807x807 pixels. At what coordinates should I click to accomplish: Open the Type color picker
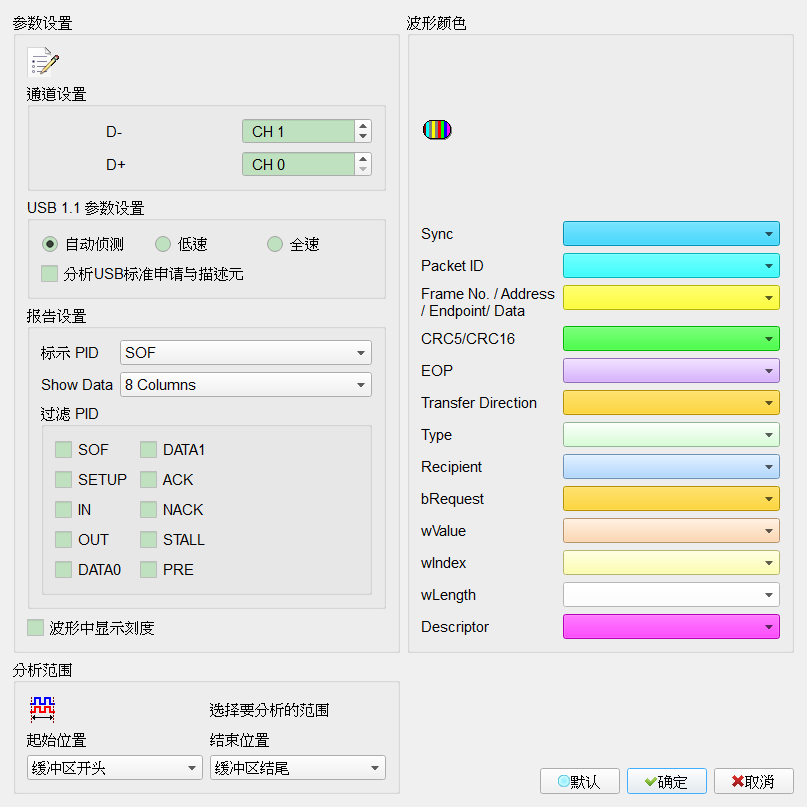tap(671, 435)
